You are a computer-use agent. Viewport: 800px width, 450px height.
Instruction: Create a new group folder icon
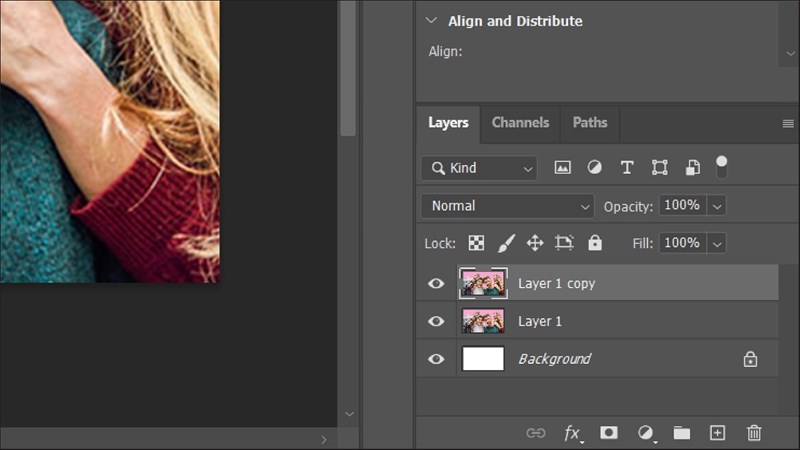(x=682, y=433)
